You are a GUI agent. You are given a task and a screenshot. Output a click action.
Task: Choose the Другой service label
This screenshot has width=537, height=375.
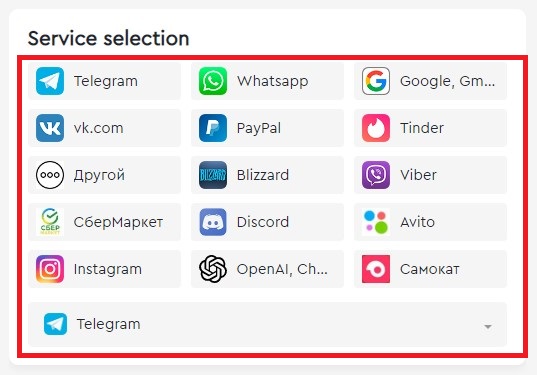click(x=99, y=175)
